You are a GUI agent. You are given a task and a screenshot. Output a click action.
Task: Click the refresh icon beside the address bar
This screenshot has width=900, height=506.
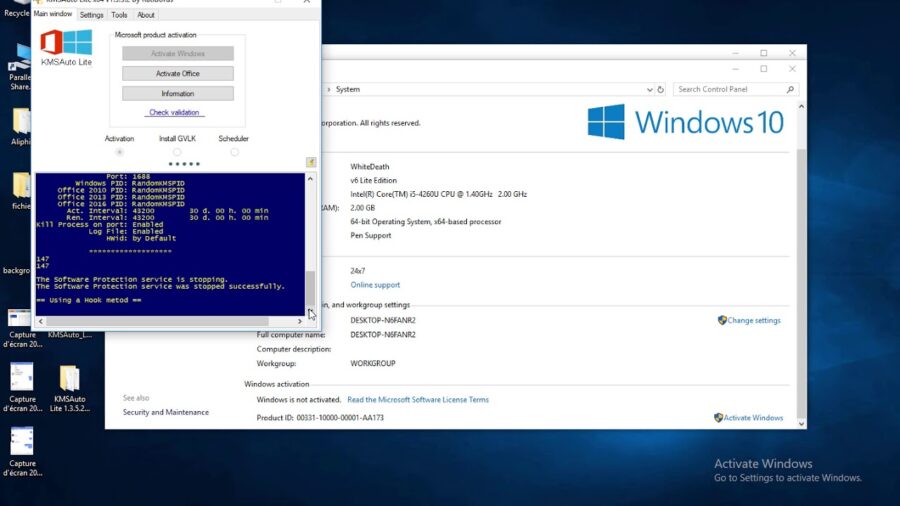pyautogui.click(x=660, y=89)
